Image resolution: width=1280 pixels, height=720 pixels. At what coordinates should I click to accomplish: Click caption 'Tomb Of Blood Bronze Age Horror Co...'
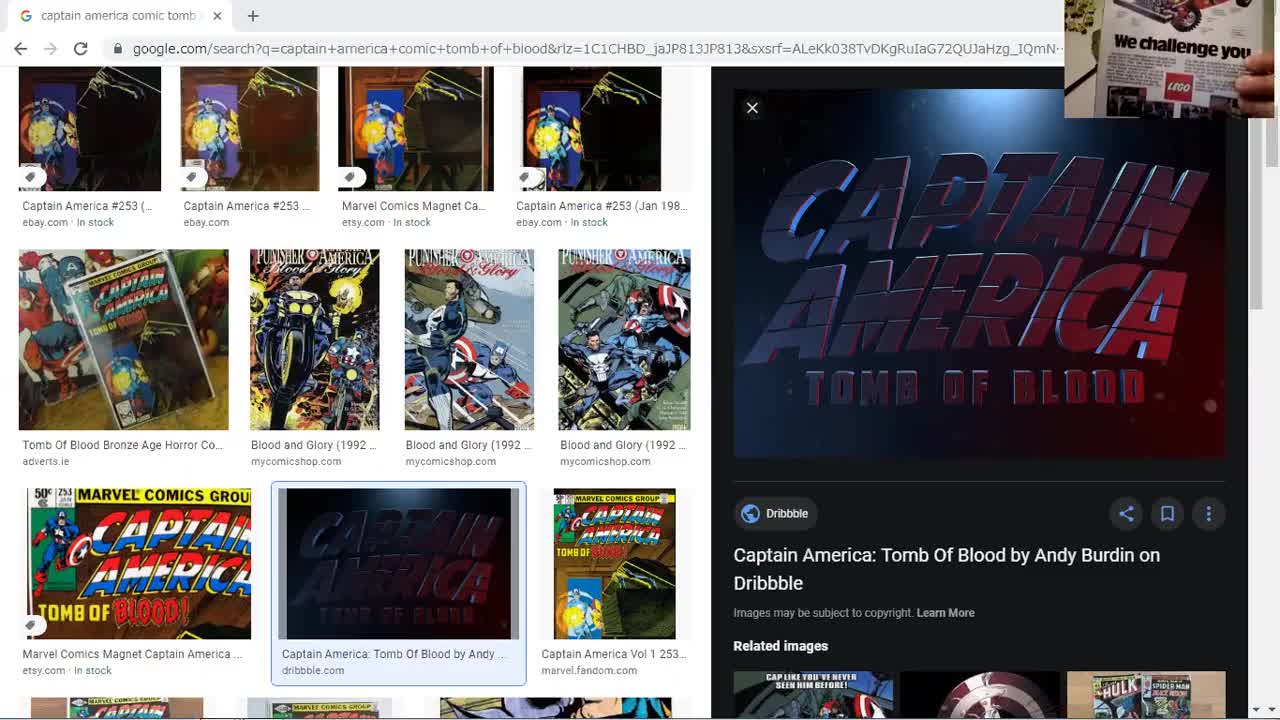[122, 445]
